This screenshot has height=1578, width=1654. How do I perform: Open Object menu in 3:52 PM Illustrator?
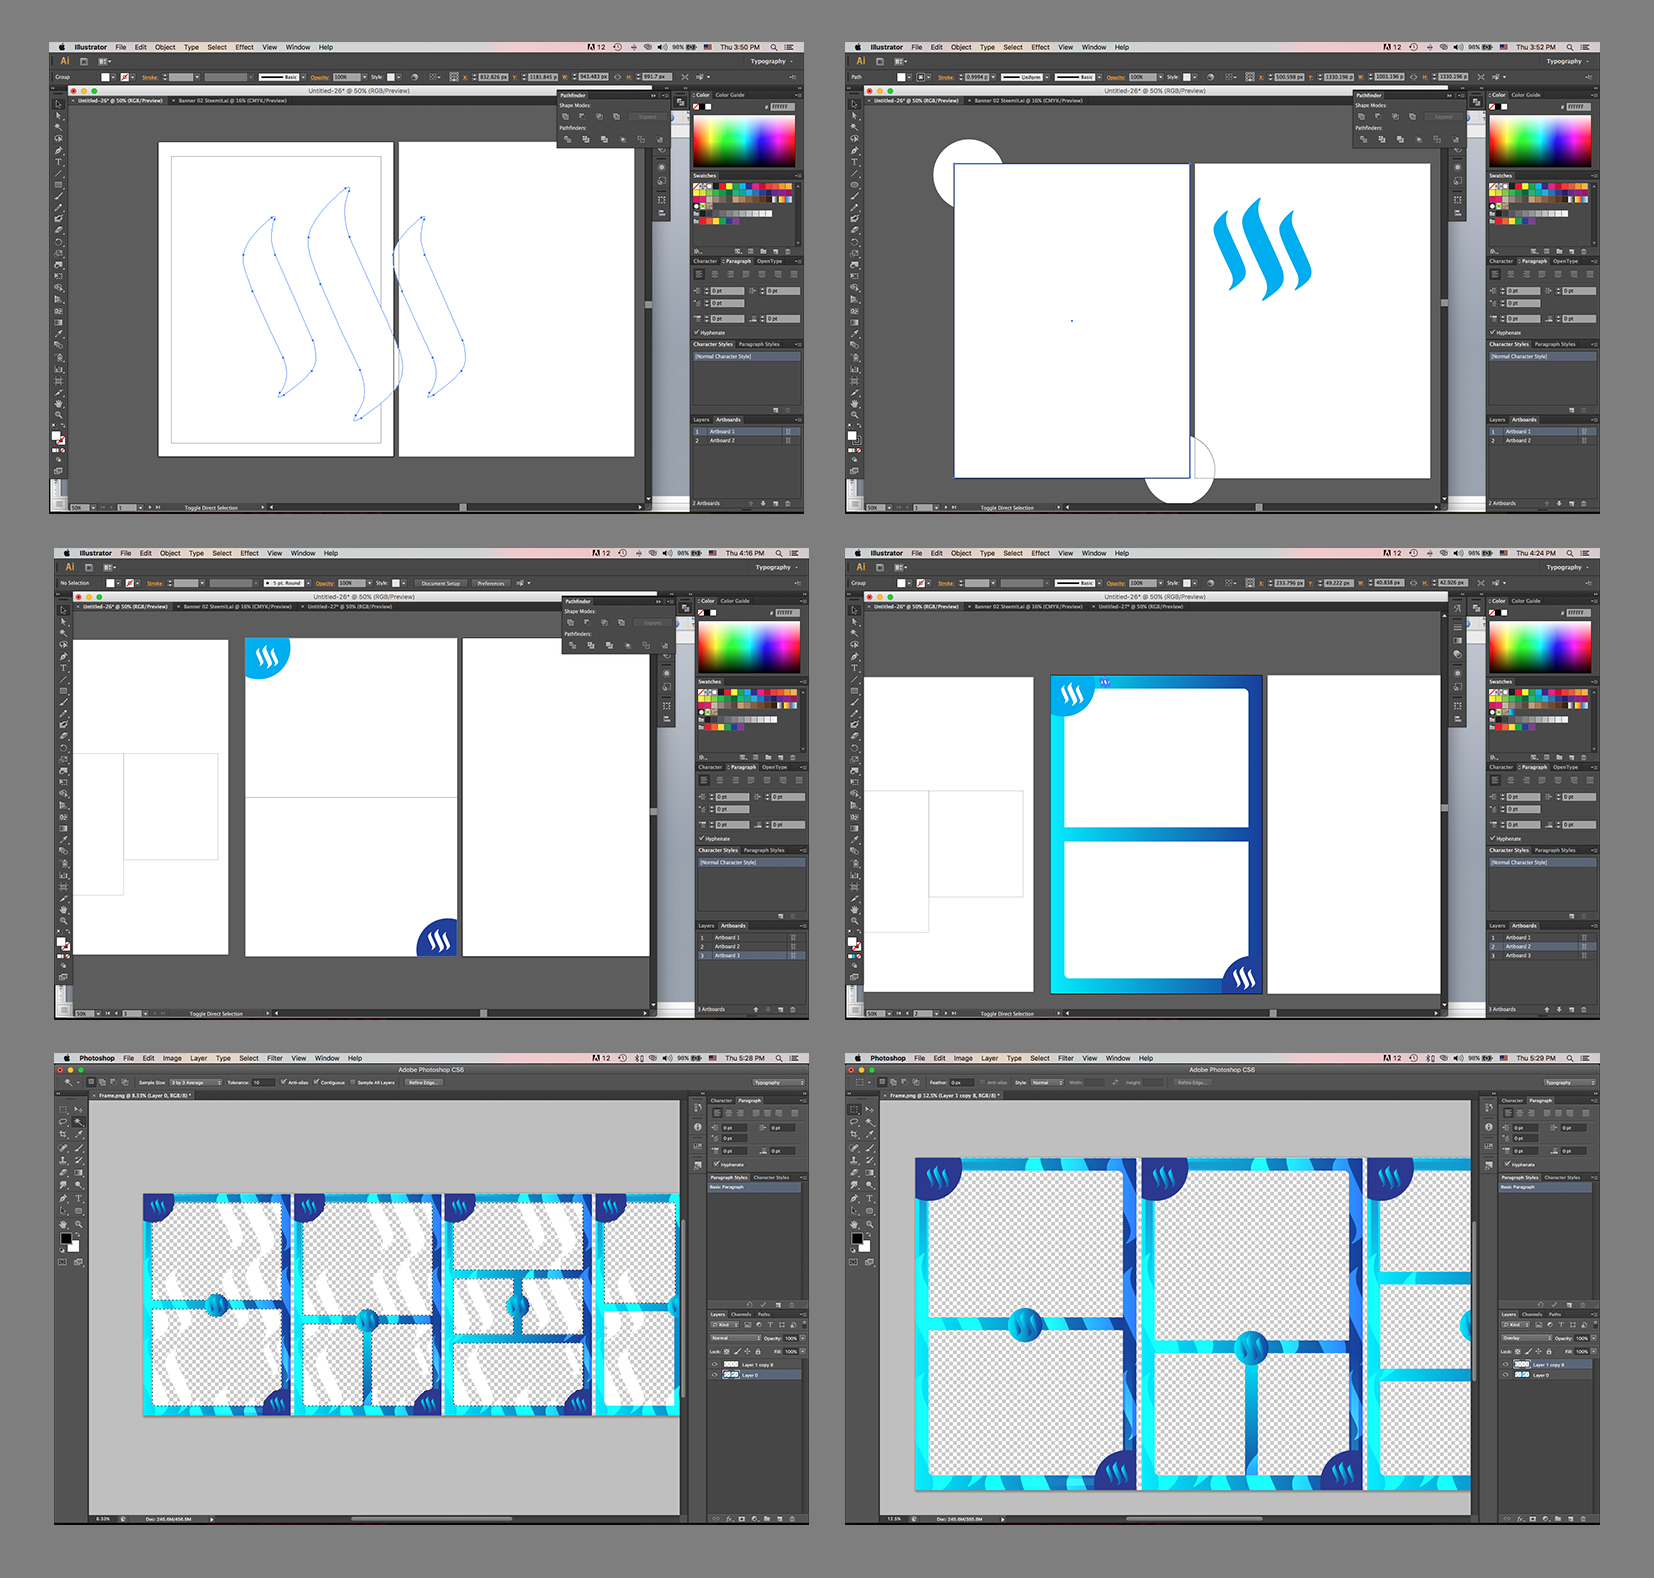pyautogui.click(x=961, y=47)
